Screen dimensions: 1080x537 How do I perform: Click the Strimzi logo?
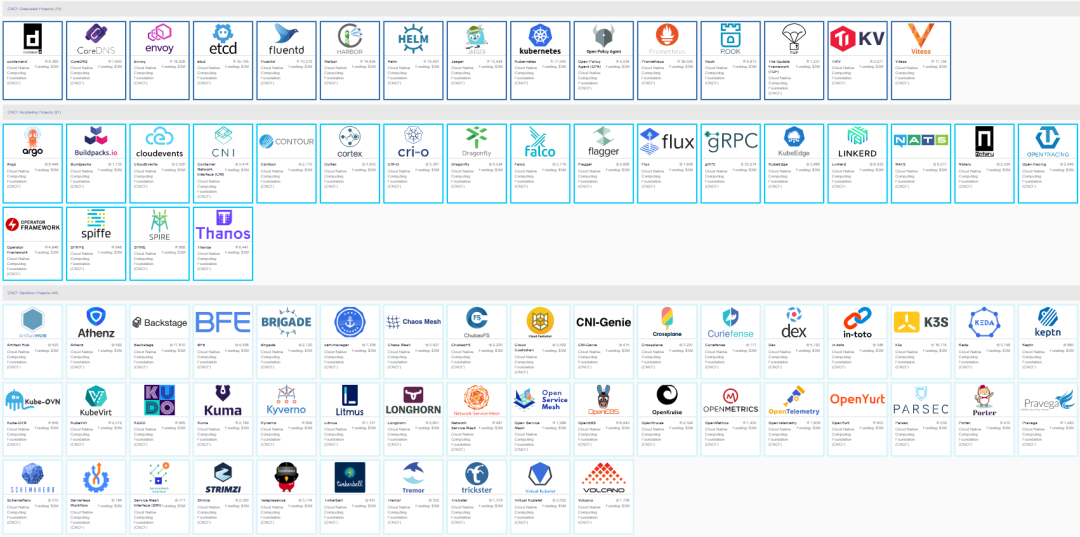click(x=223, y=477)
